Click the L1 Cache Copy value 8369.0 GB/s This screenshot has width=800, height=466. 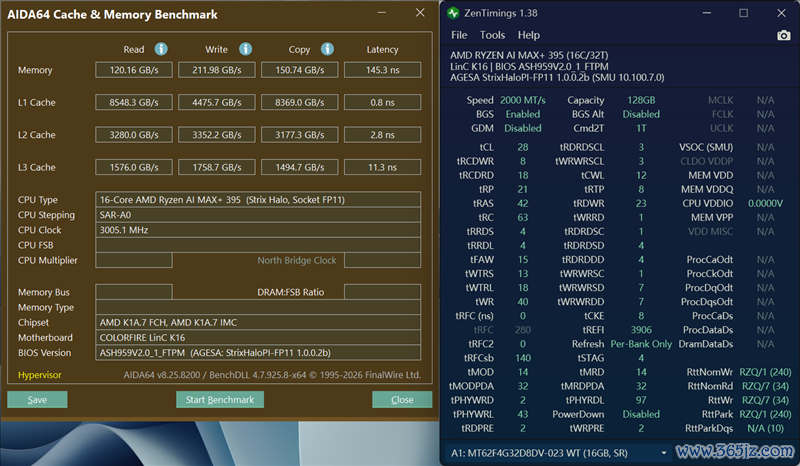[x=299, y=102]
